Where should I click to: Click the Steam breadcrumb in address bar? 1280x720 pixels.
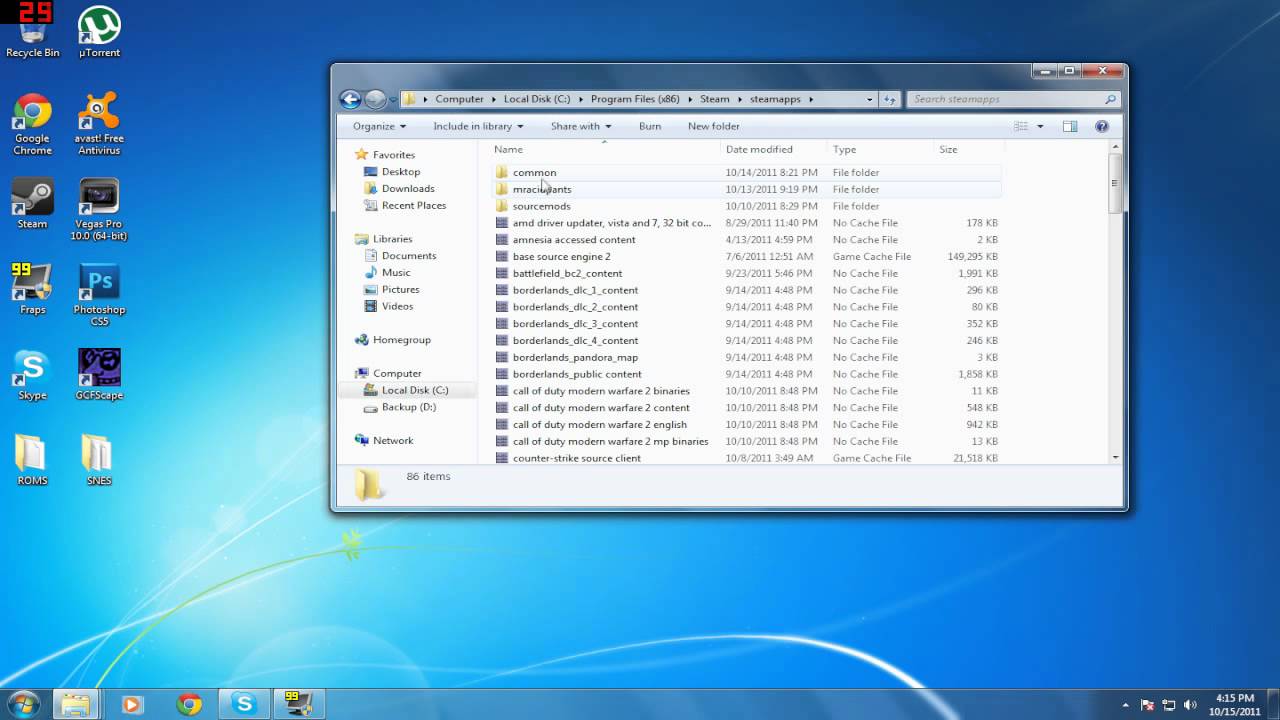click(x=715, y=99)
